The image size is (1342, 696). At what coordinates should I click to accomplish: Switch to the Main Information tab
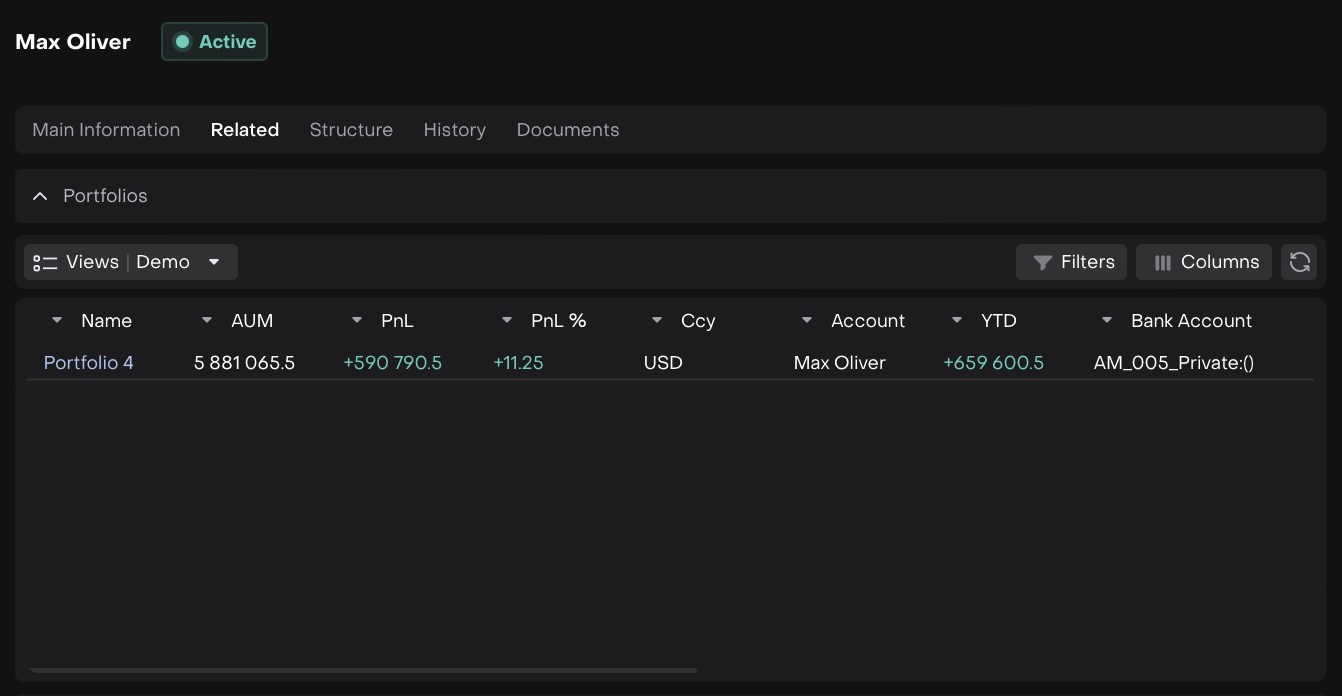[x=106, y=130]
